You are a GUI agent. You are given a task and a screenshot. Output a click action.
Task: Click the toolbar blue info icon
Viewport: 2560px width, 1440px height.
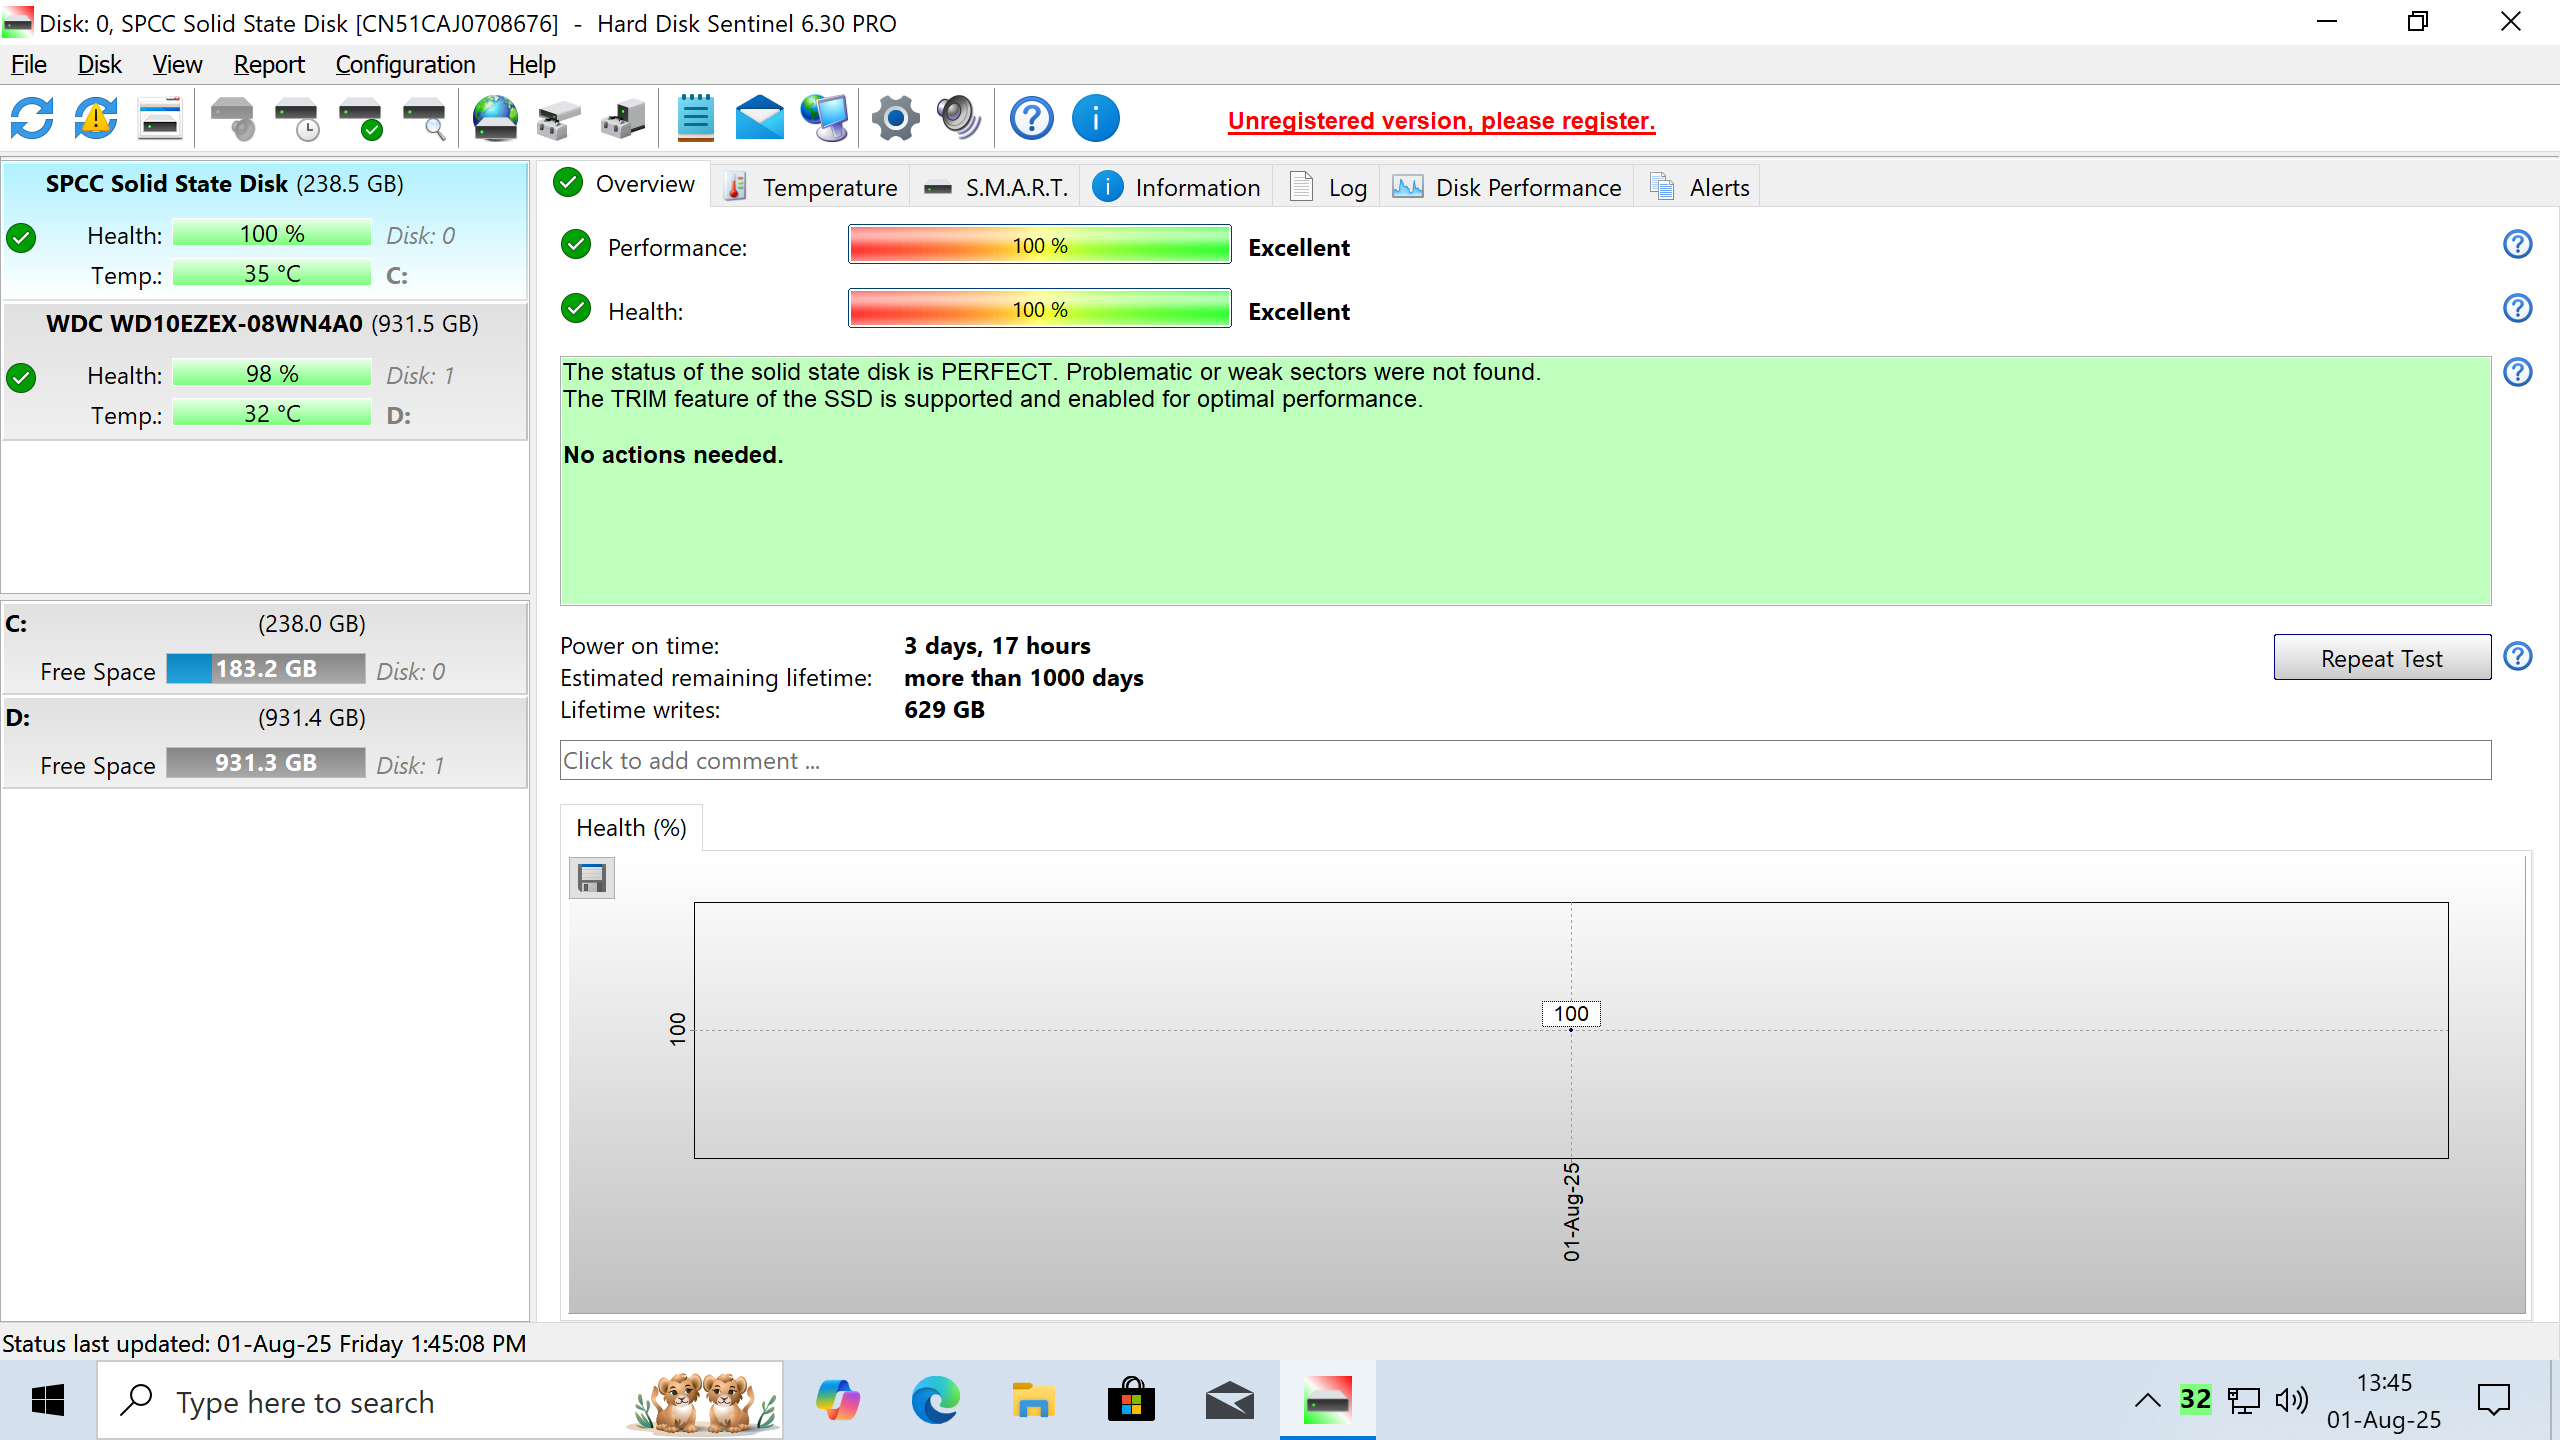pyautogui.click(x=1096, y=119)
